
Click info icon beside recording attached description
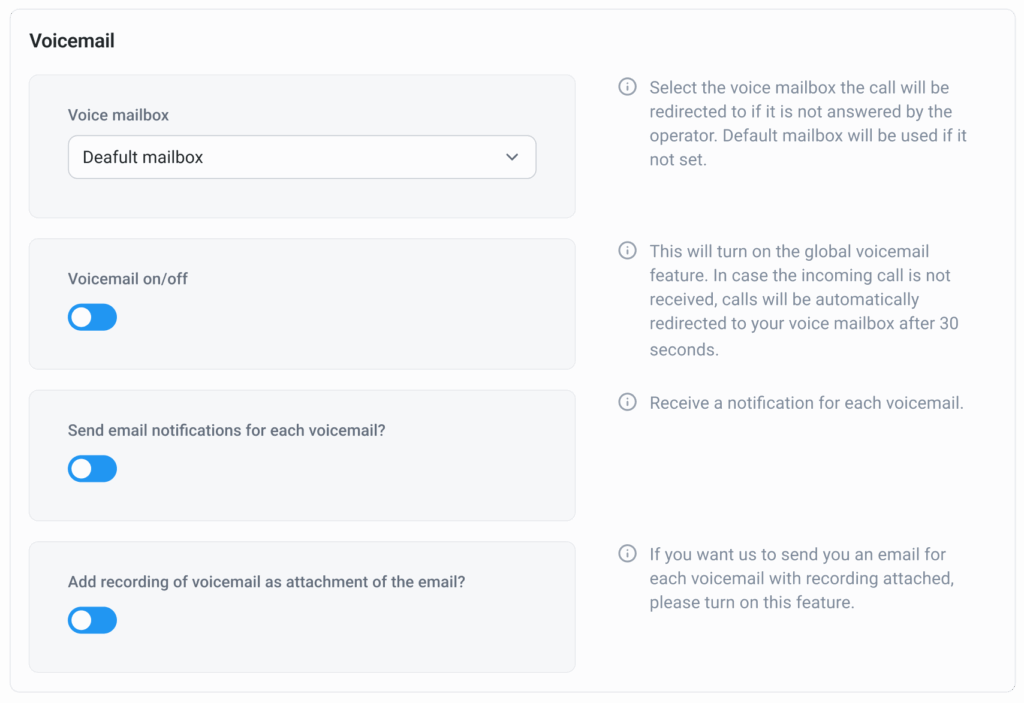tap(627, 553)
